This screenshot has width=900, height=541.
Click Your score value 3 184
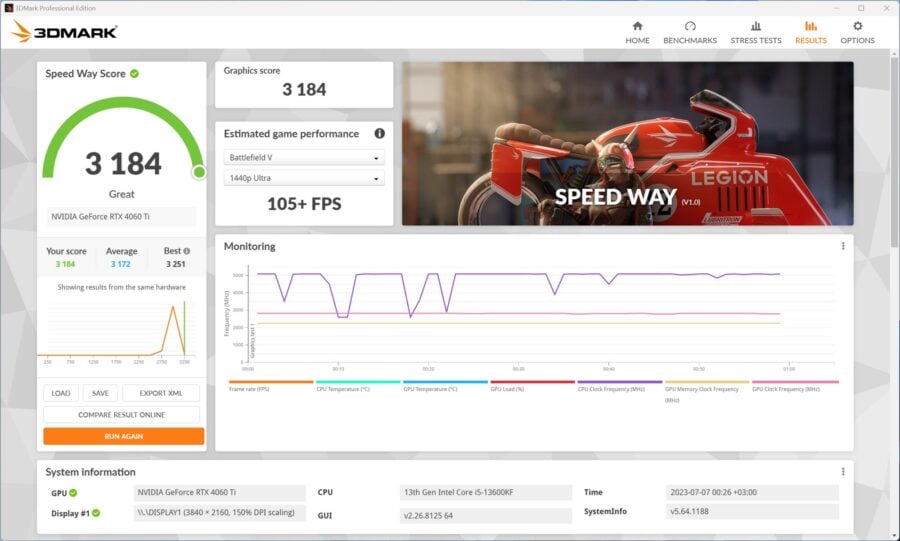(x=65, y=264)
